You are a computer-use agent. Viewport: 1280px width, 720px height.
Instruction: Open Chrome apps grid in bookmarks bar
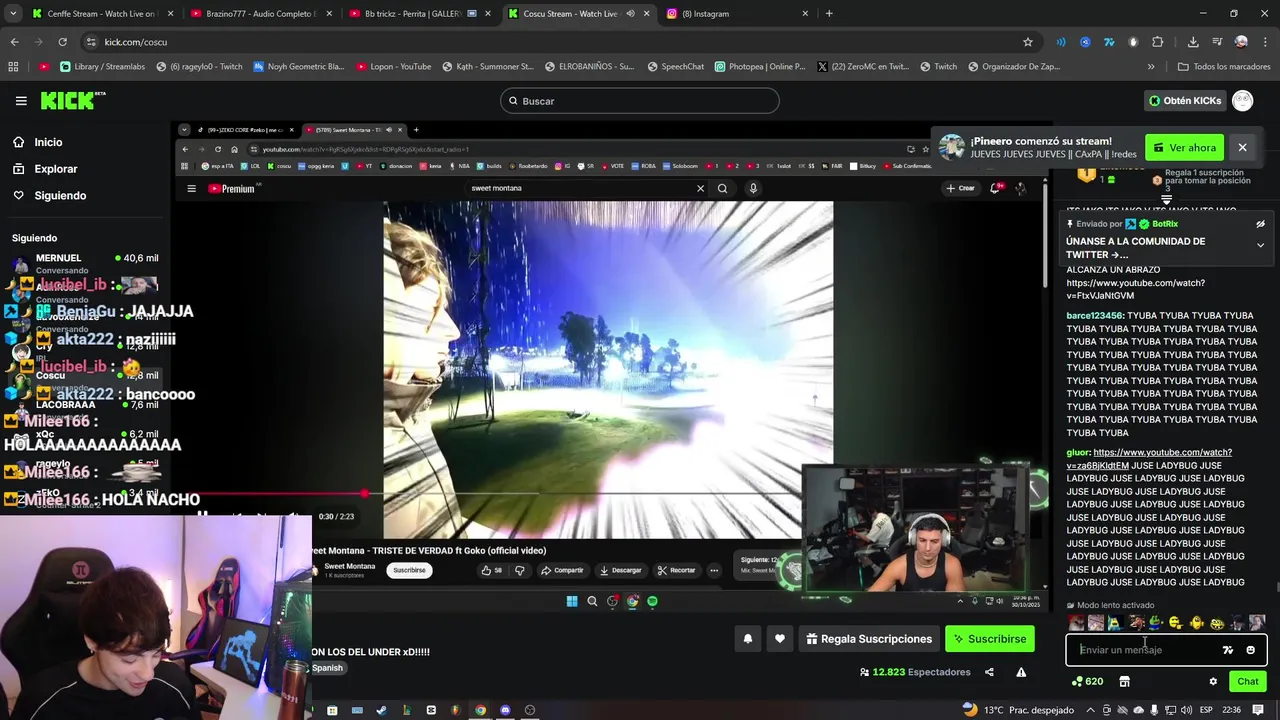coord(13,67)
